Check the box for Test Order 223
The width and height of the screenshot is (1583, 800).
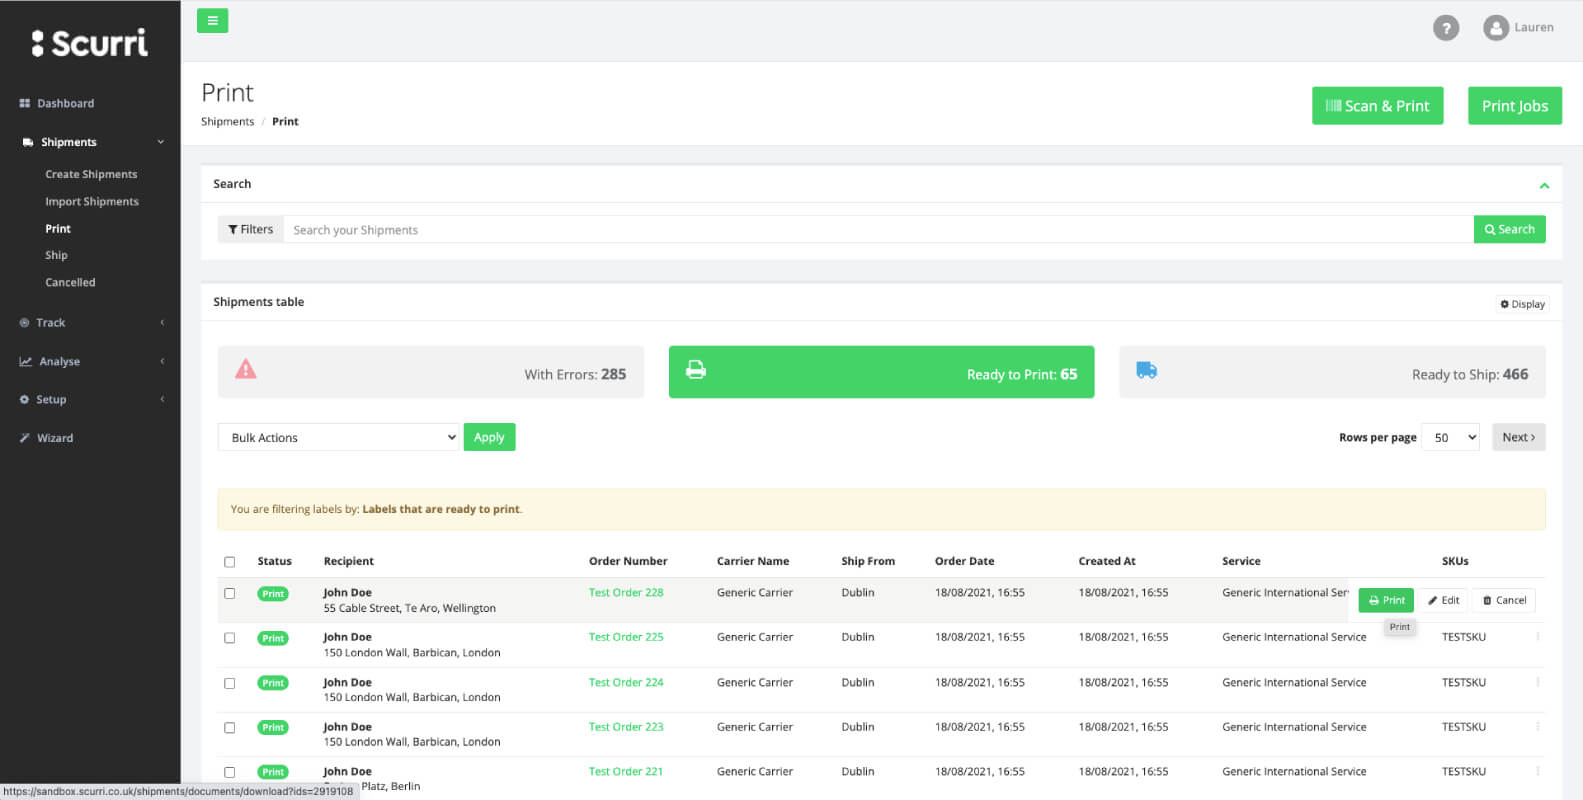(230, 728)
